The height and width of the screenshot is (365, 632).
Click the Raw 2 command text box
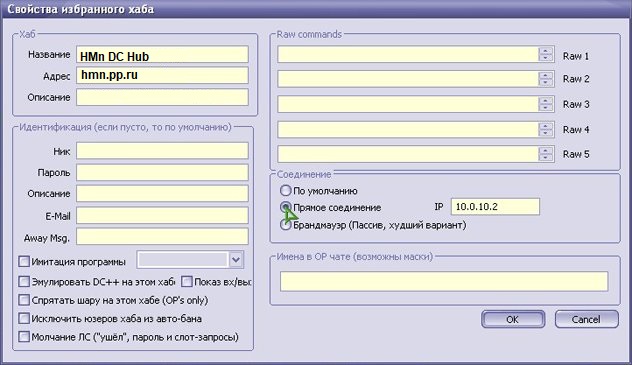(x=408, y=79)
